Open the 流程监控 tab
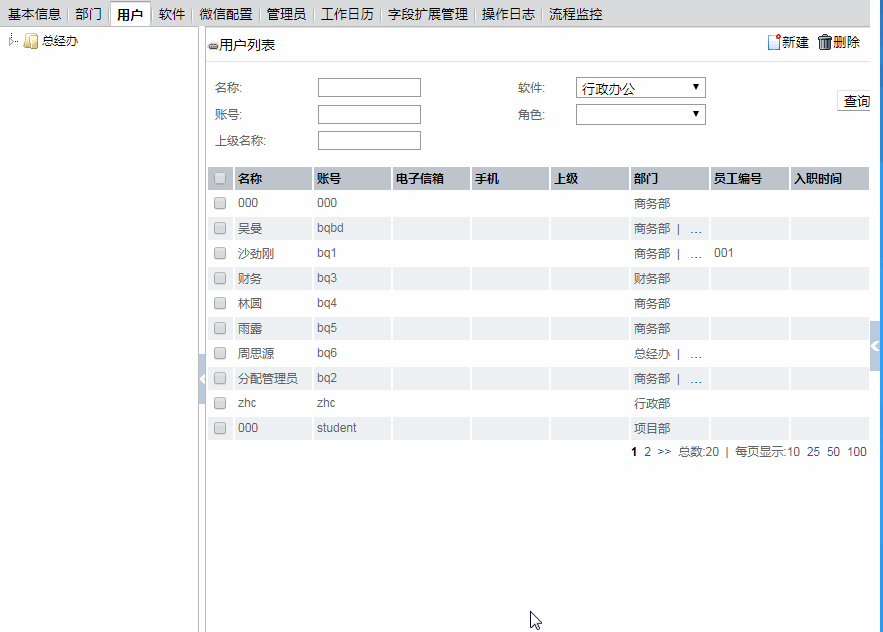The height and width of the screenshot is (632, 883). (575, 14)
